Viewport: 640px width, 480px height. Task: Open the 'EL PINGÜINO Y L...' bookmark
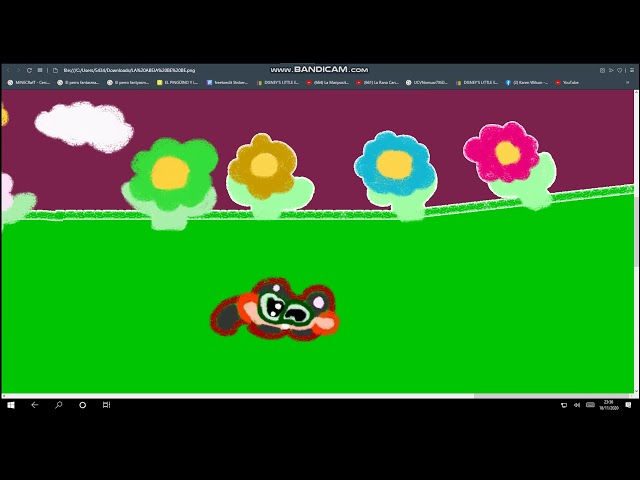coord(178,82)
